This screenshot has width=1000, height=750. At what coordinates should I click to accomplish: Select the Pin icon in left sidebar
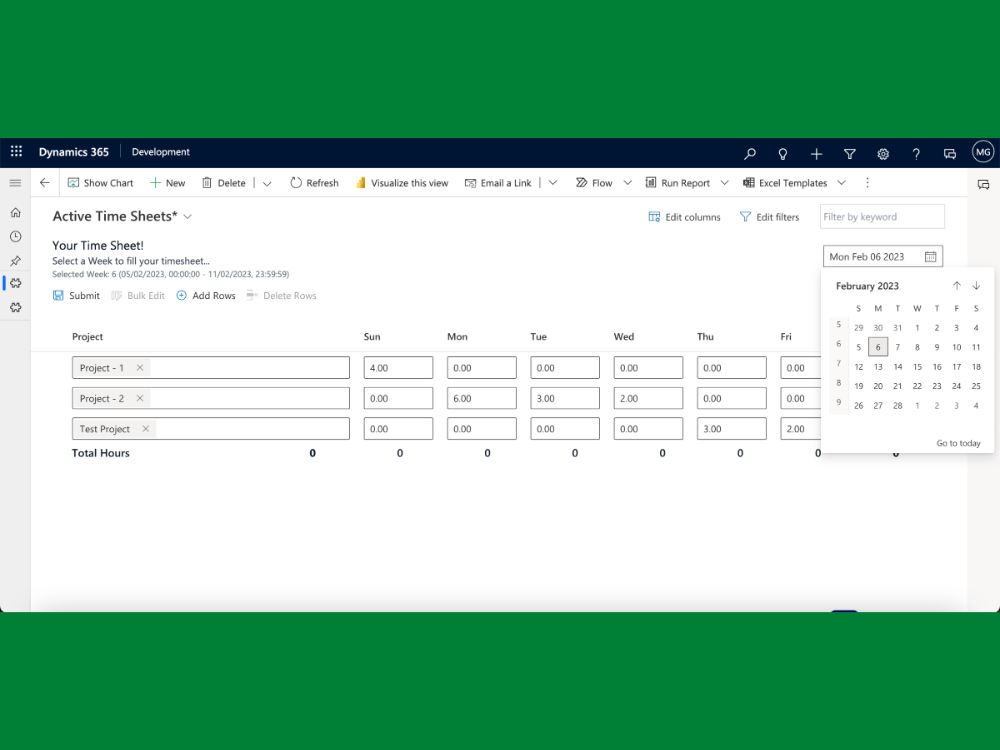click(15, 260)
